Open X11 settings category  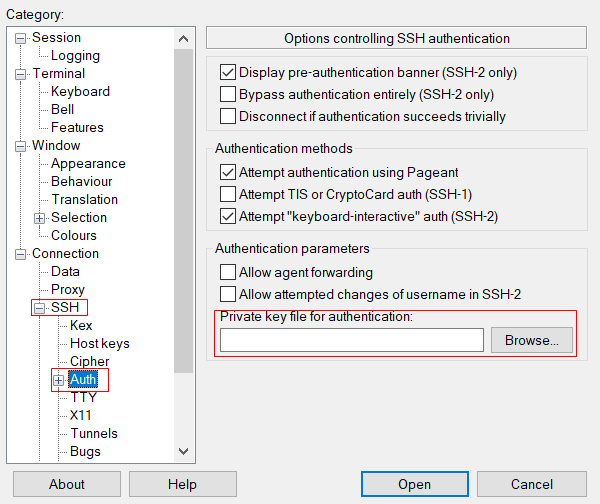click(81, 415)
